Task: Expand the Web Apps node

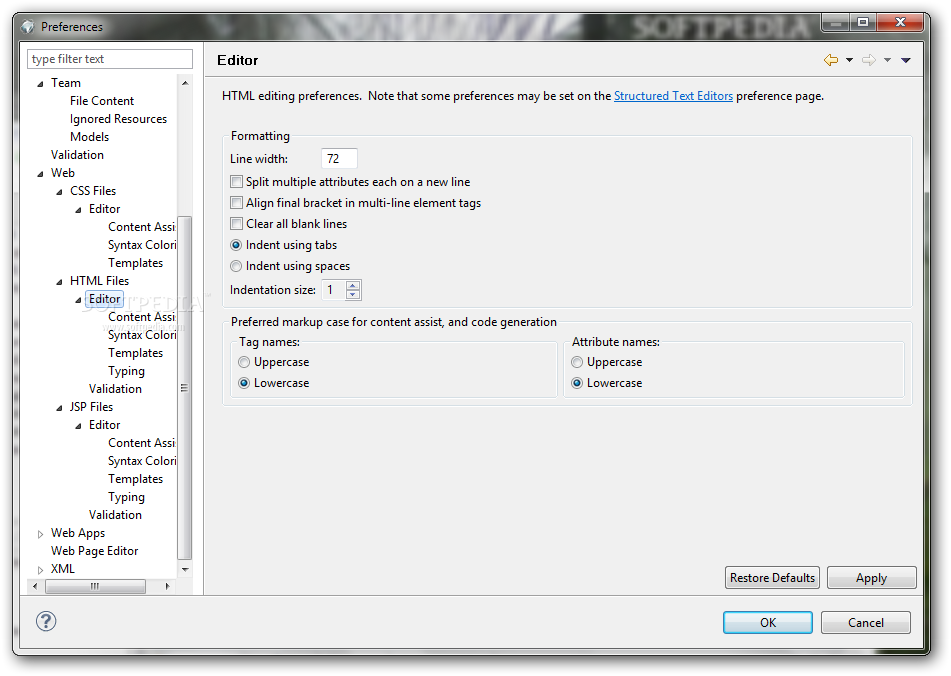Action: point(40,534)
